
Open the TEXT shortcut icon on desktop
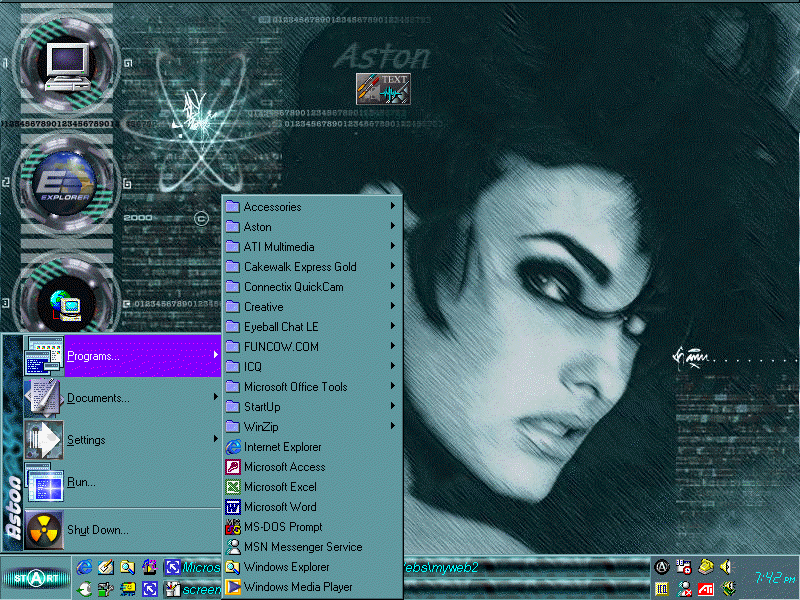click(384, 88)
